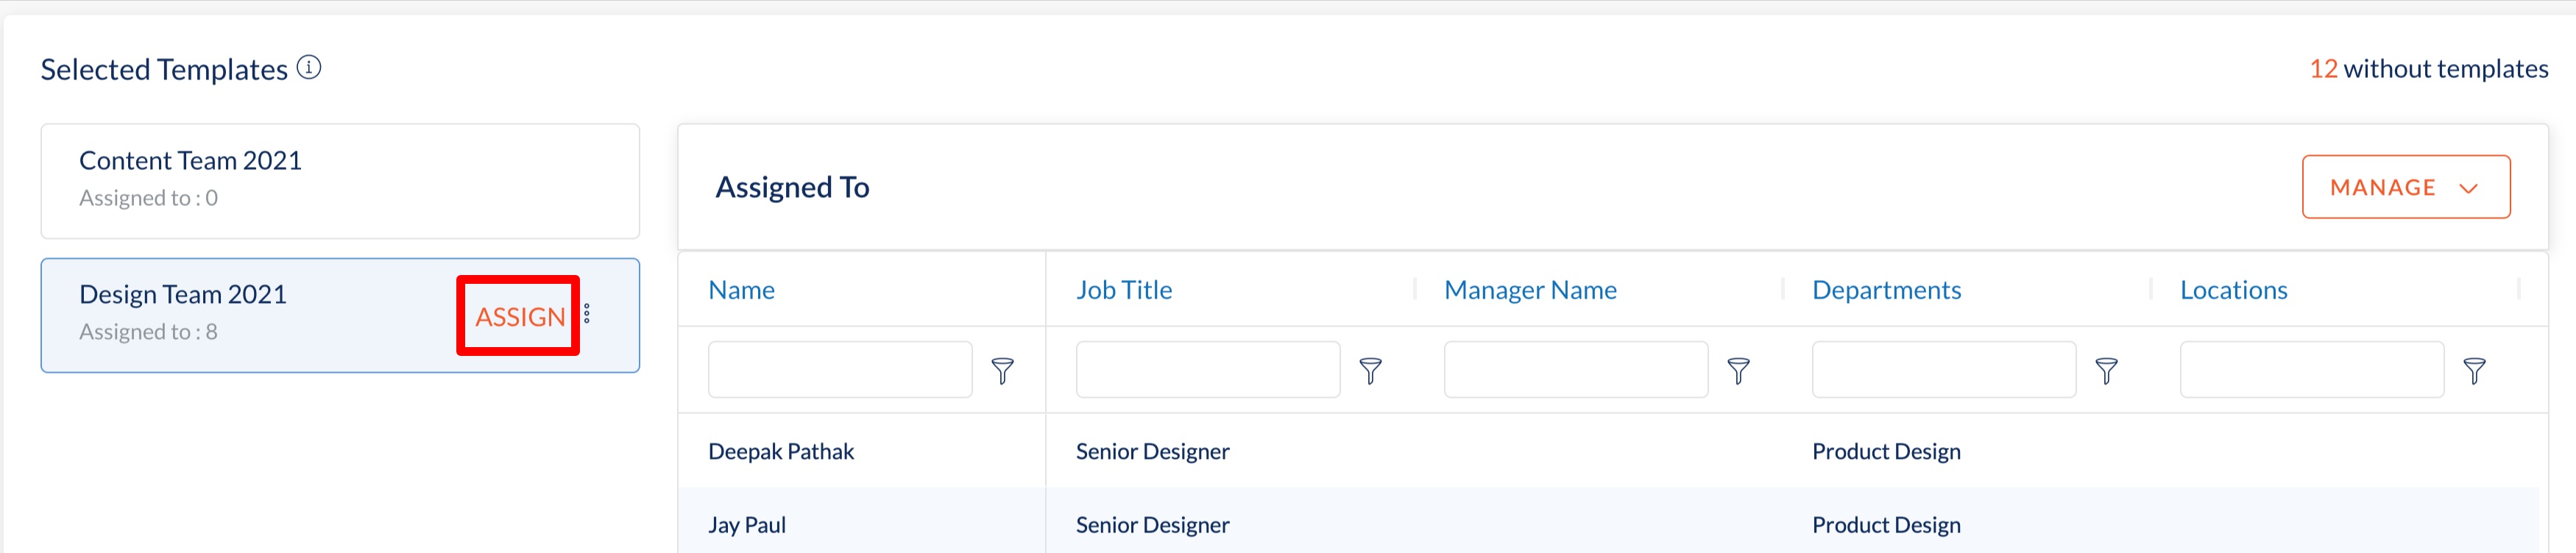Click the Manager Name filter funnel icon
2576x553 pixels.
[1738, 371]
